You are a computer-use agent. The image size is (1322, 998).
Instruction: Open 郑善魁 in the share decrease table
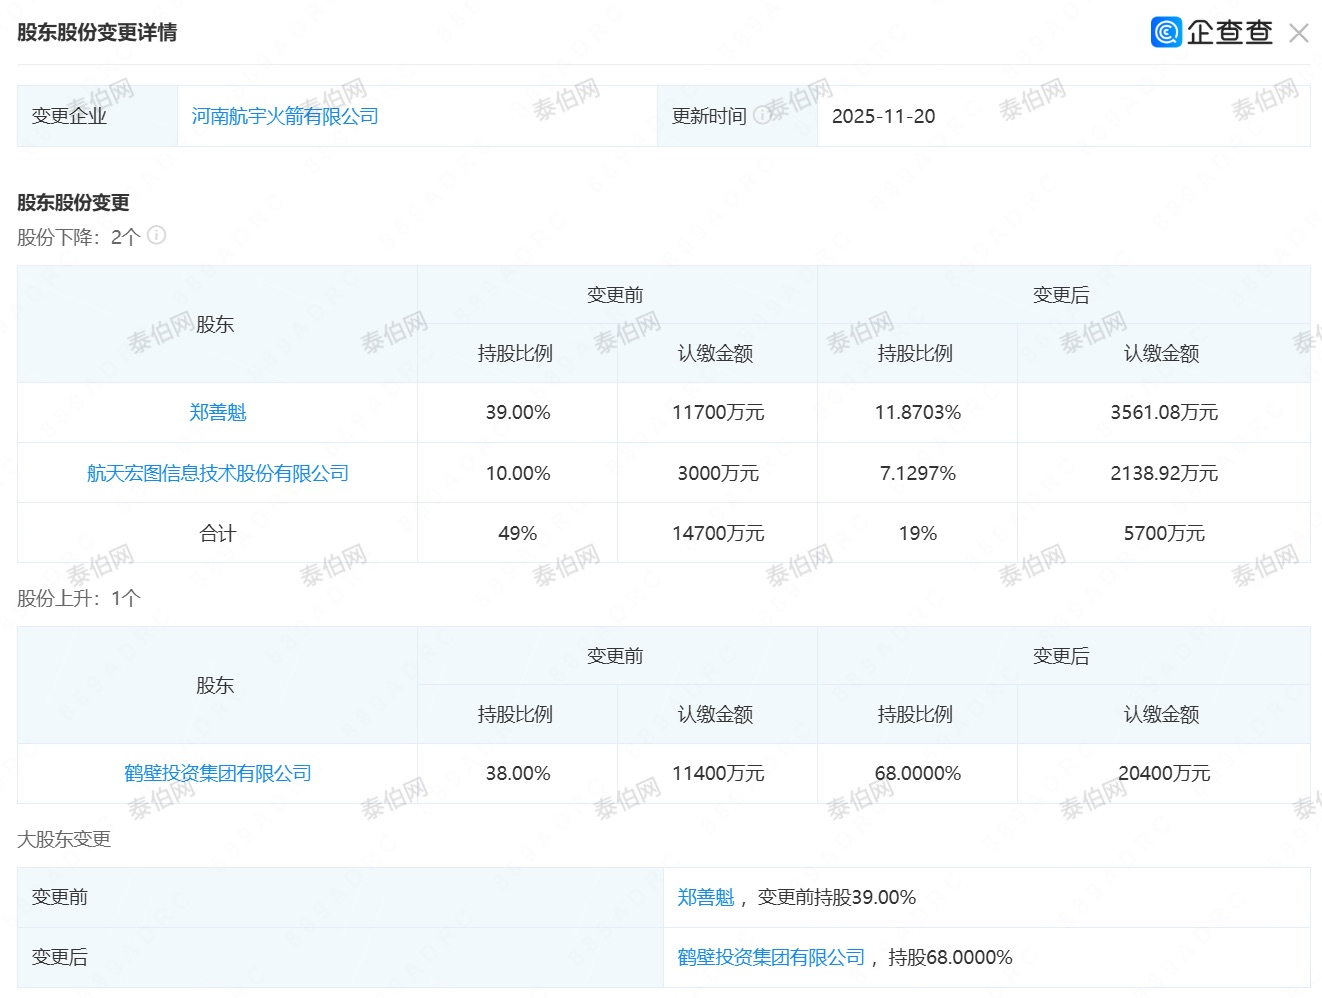tap(217, 412)
